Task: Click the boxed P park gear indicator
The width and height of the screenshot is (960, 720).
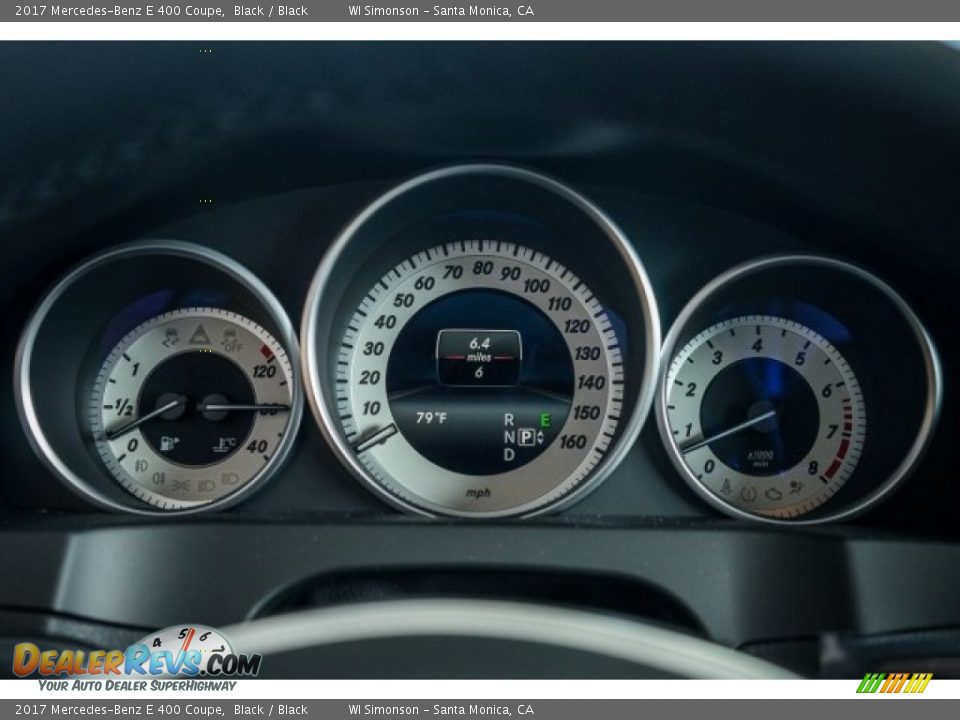Action: 526,436
